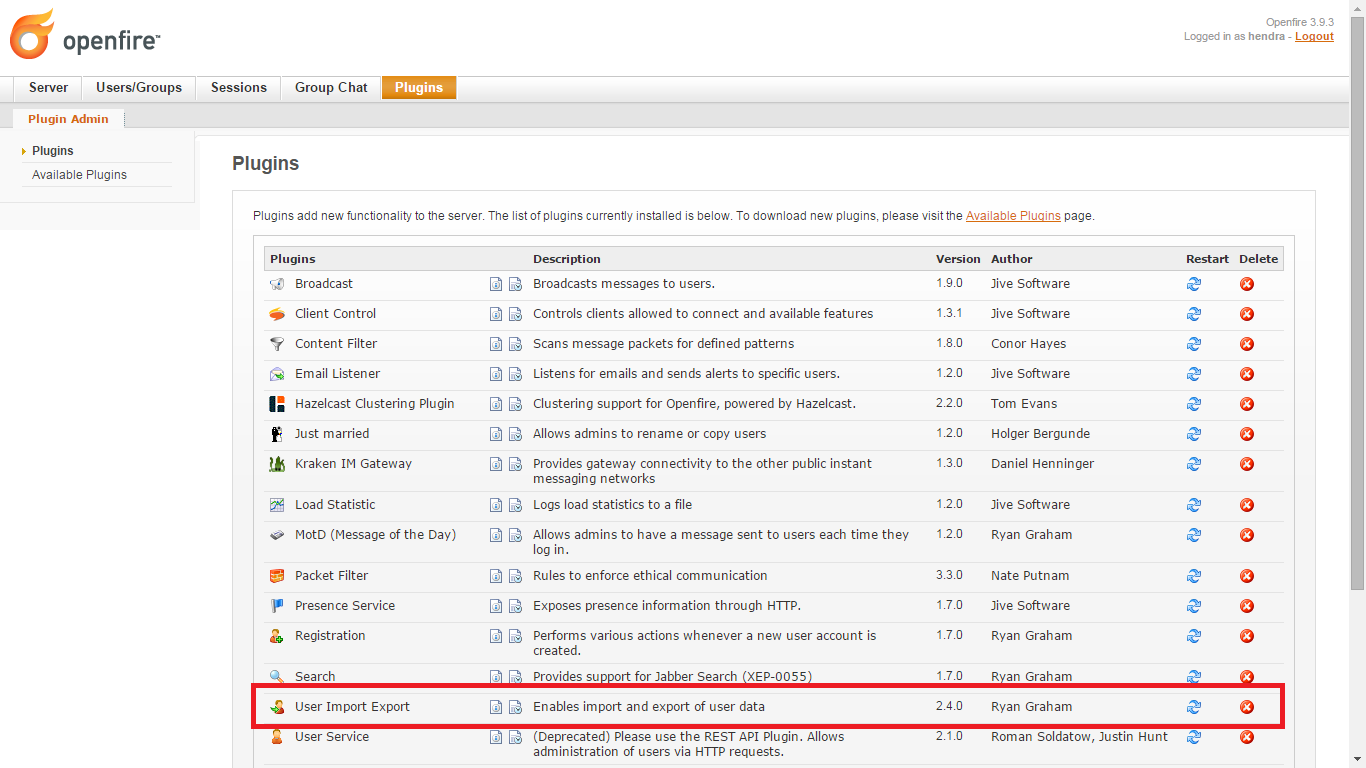Image resolution: width=1366 pixels, height=768 pixels.
Task: Delete the Presence Service plugin
Action: click(x=1247, y=606)
